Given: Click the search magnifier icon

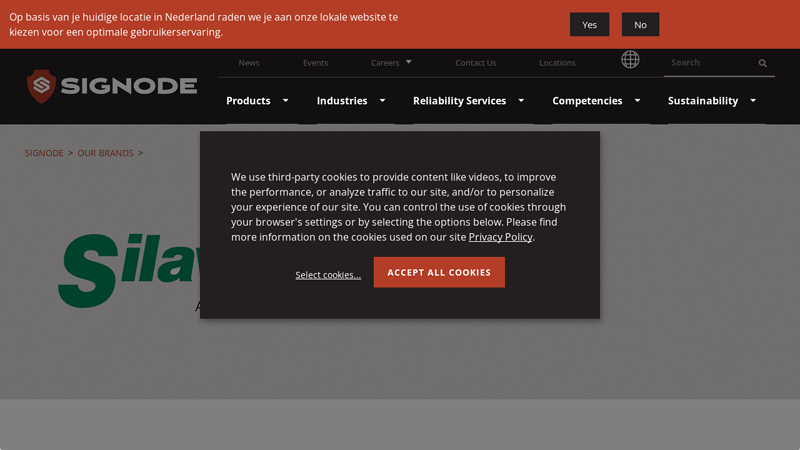Looking at the screenshot, I should [x=762, y=63].
